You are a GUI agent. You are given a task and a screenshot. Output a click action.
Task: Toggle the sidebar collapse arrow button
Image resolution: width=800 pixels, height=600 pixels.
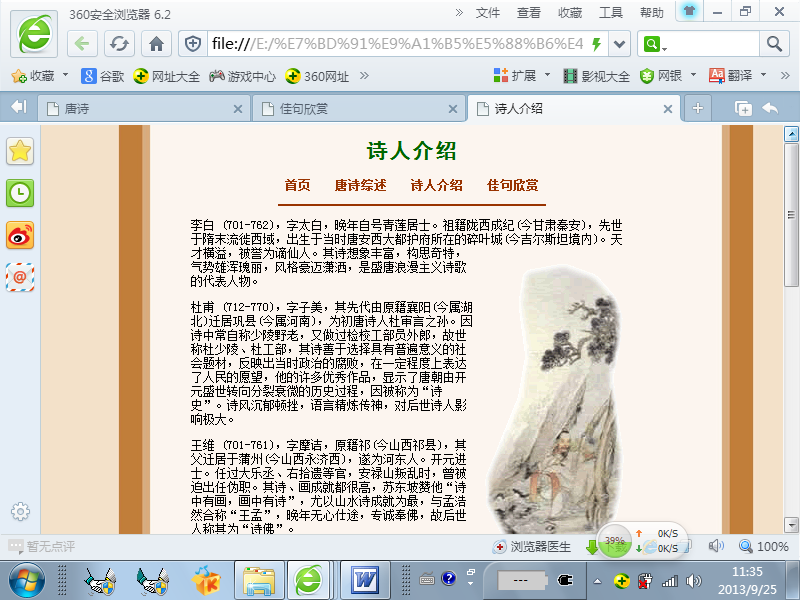pos(18,108)
